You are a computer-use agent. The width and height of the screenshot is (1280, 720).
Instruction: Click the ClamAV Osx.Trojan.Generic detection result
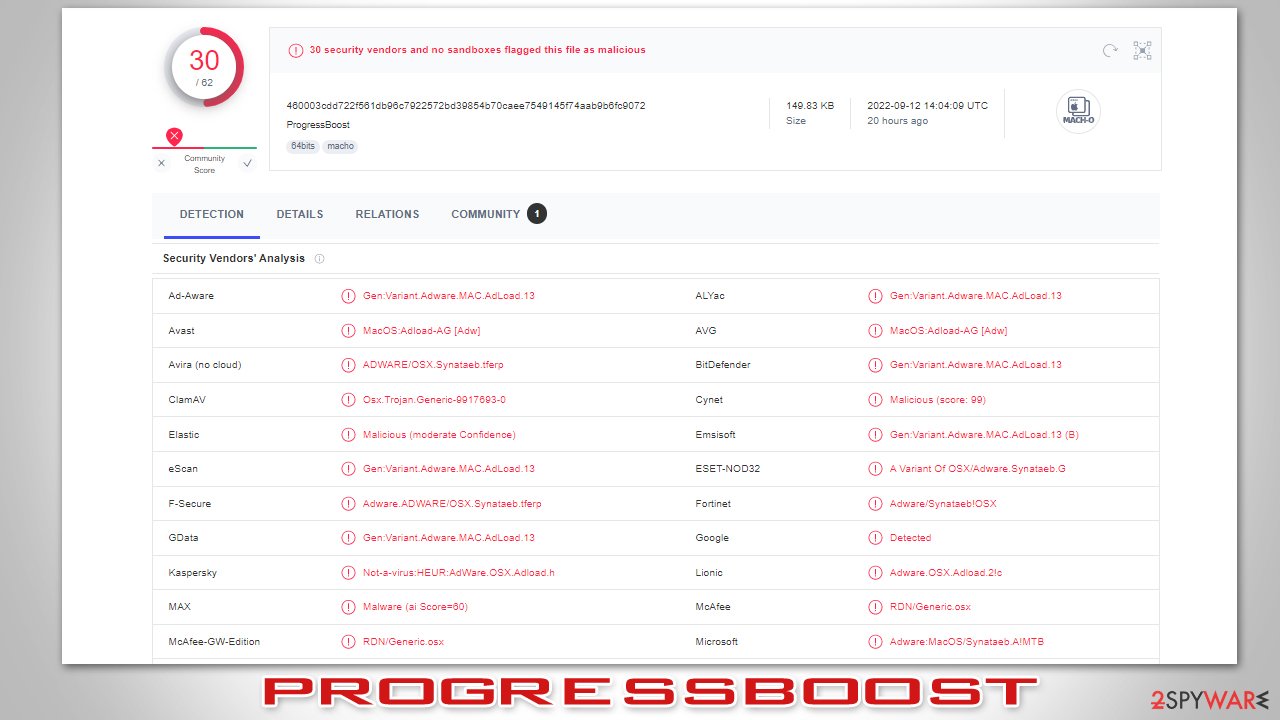coord(434,400)
